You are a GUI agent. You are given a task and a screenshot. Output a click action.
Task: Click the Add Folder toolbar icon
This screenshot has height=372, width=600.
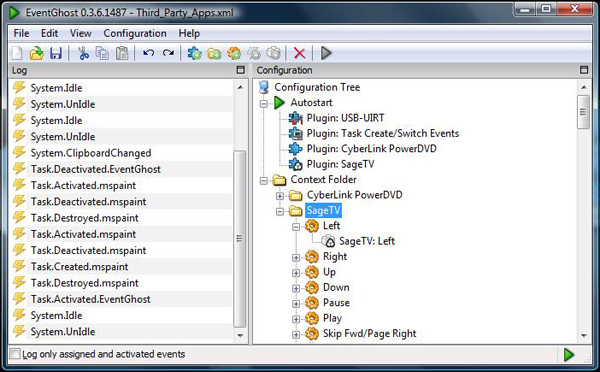click(214, 53)
